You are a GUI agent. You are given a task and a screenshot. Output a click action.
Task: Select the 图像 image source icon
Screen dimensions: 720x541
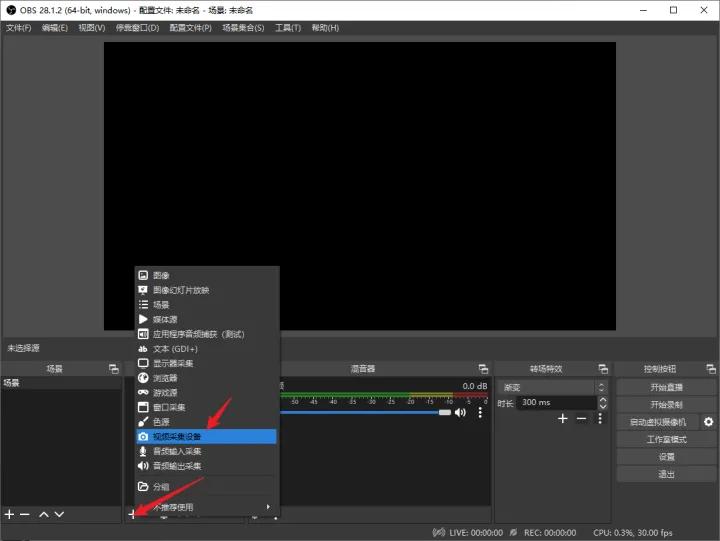tap(143, 275)
